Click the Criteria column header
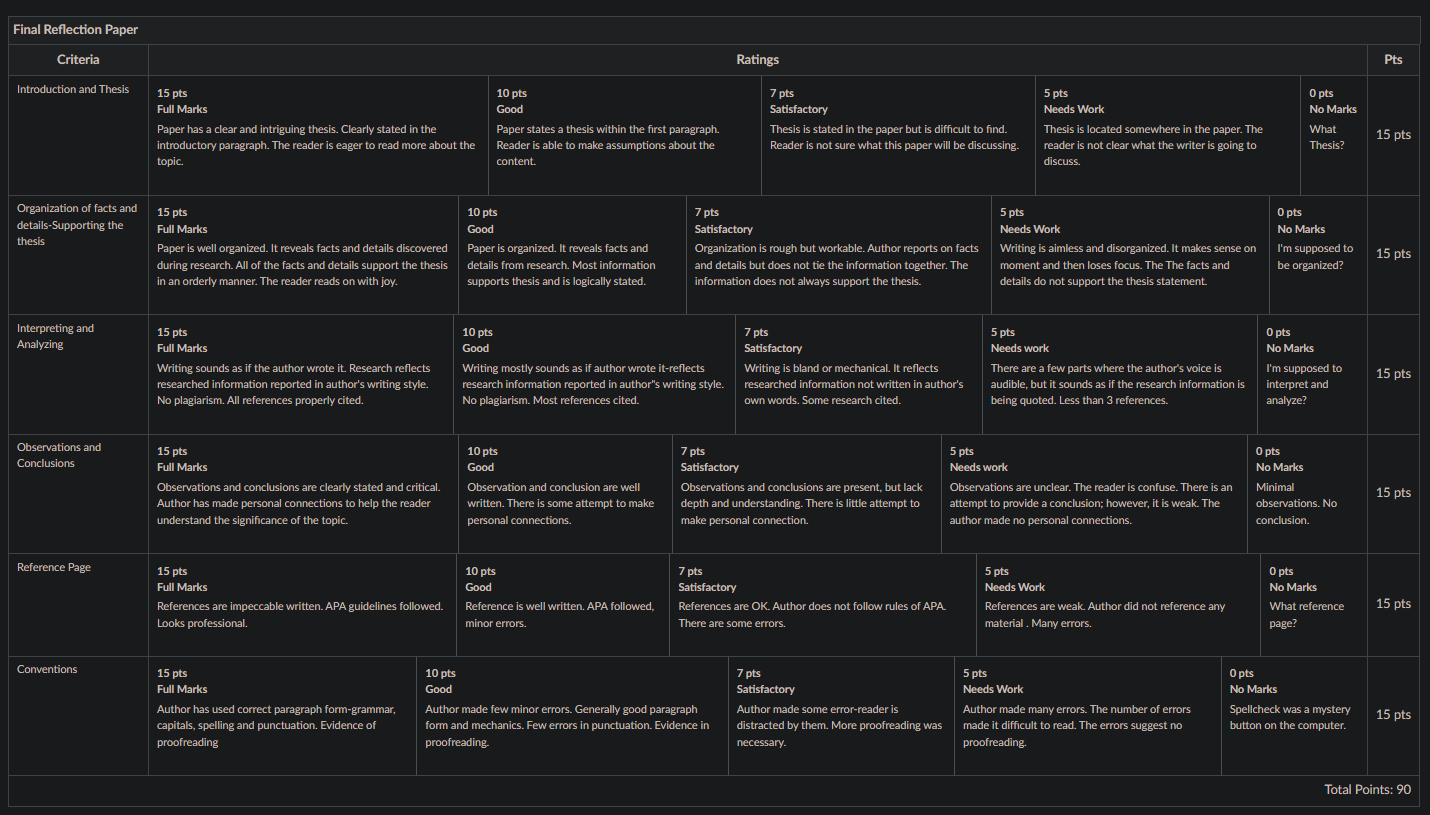The height and width of the screenshot is (815, 1430). tap(78, 60)
